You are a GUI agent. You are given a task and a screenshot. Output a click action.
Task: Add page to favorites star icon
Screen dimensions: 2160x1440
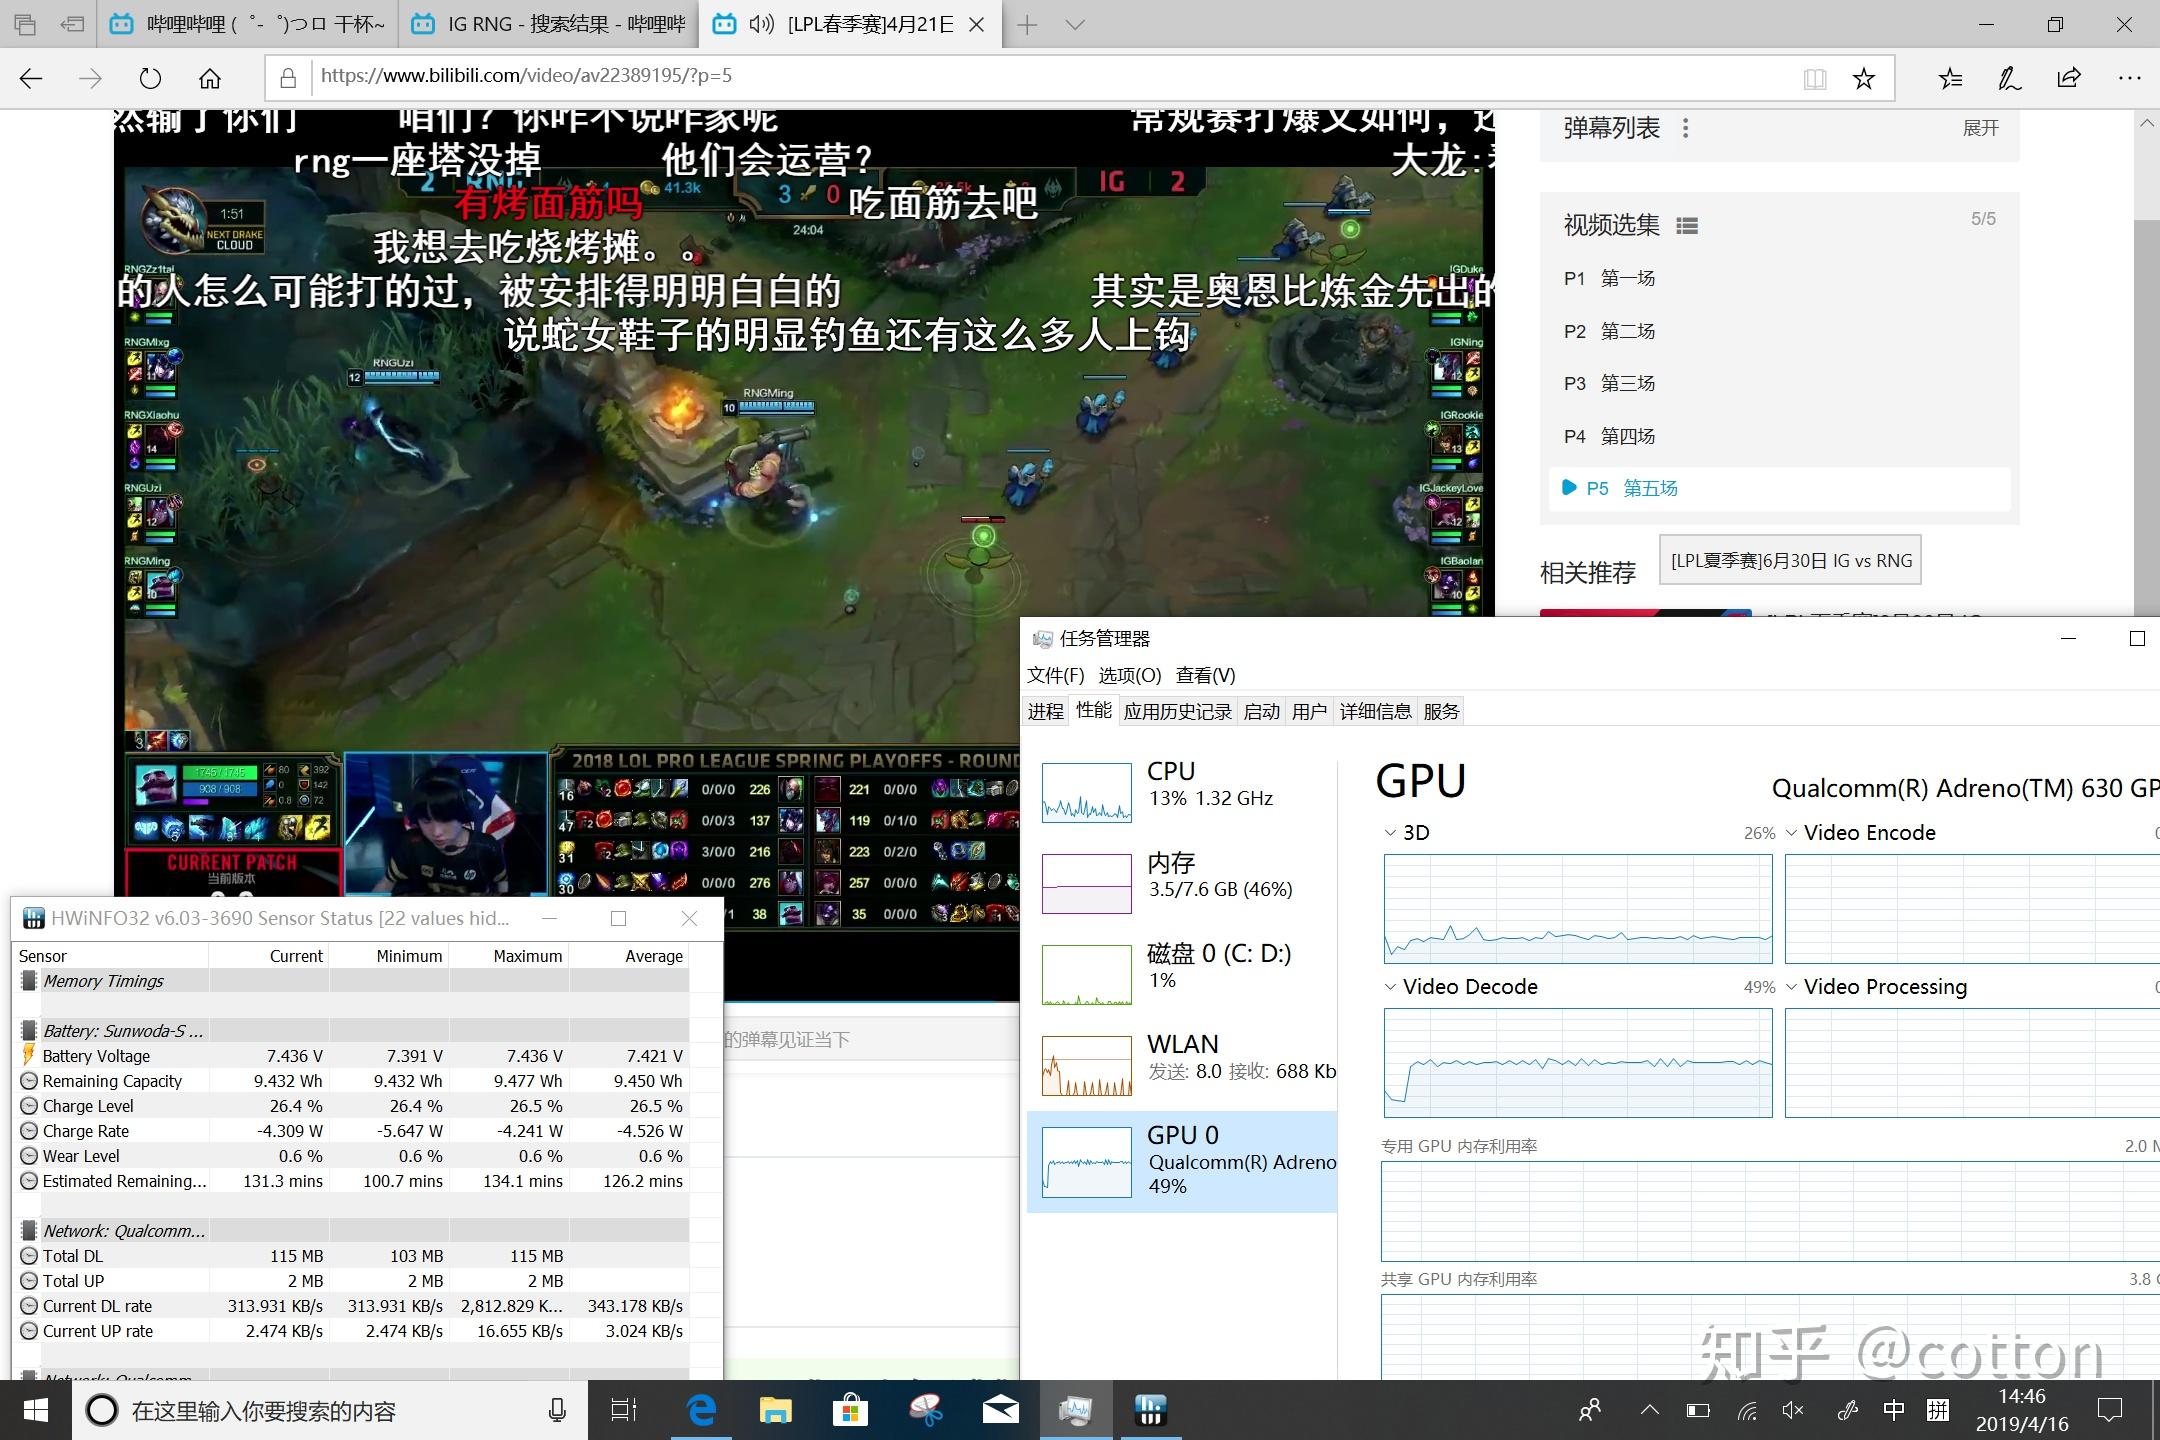(x=1863, y=78)
